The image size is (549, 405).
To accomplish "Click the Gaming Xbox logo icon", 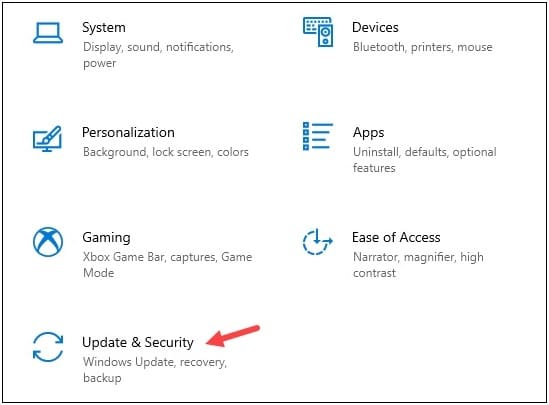I will [48, 242].
